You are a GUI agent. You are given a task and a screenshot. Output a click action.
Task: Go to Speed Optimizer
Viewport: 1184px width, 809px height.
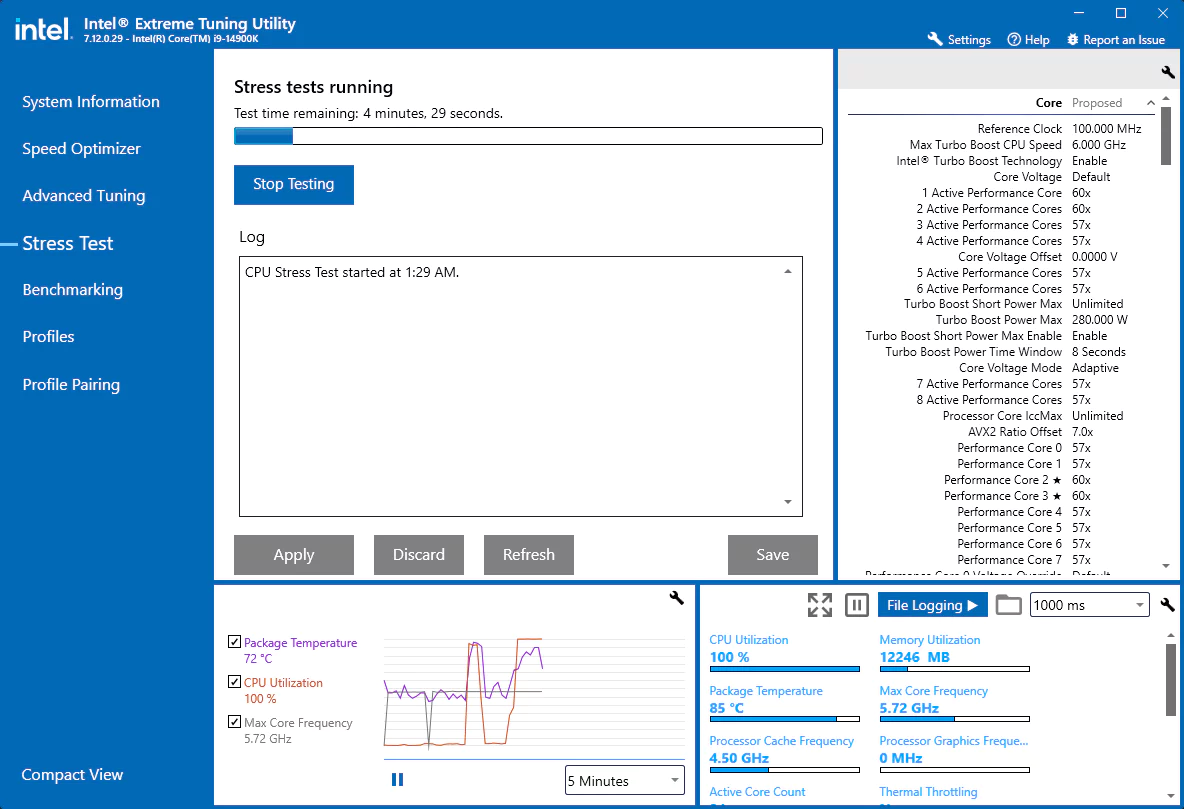pyautogui.click(x=82, y=148)
